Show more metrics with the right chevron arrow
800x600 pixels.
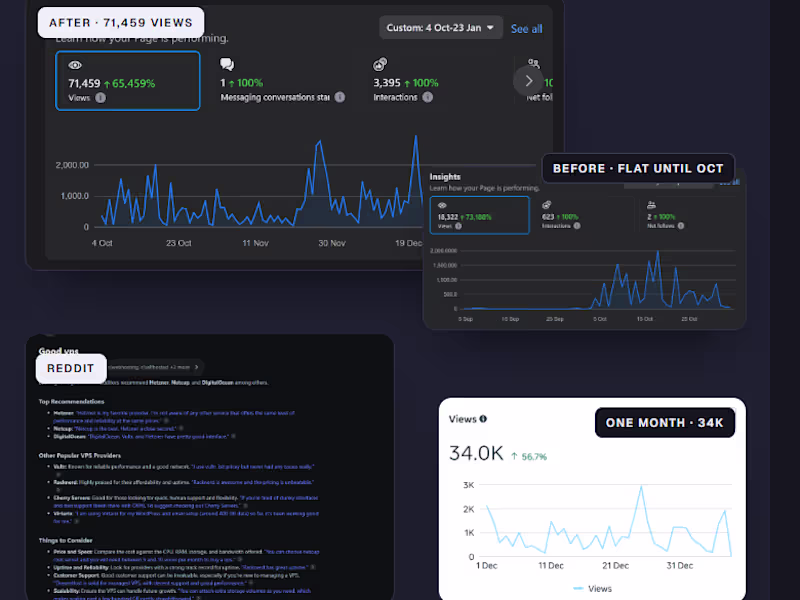point(529,81)
